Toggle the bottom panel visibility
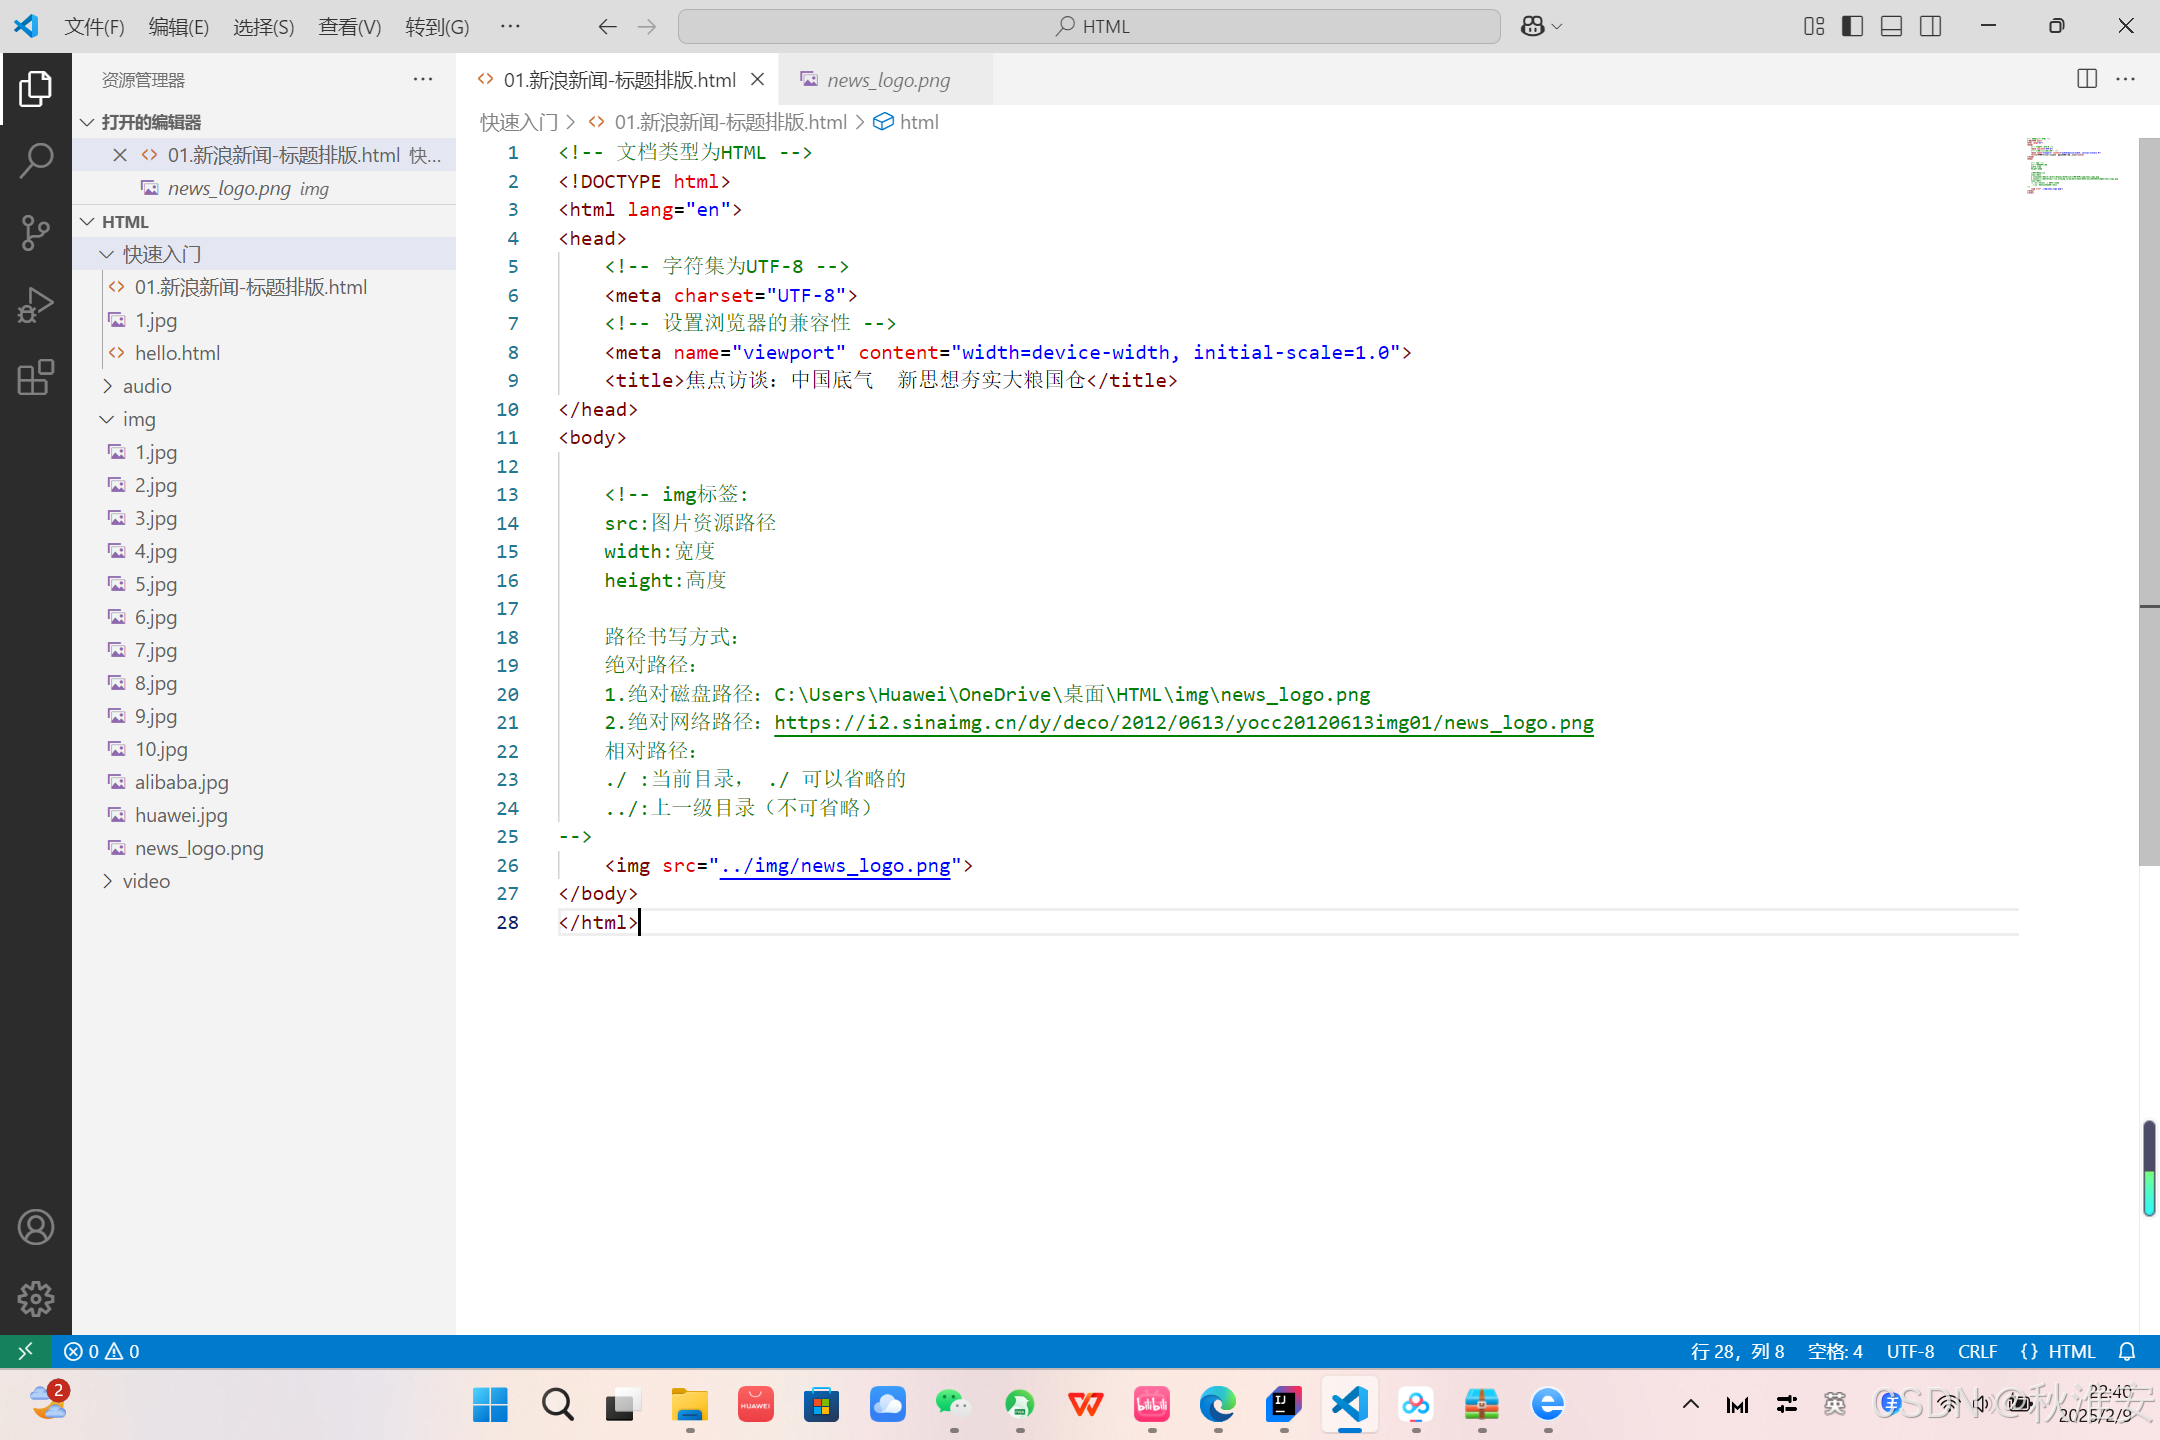Image resolution: width=2160 pixels, height=1440 pixels. pyautogui.click(x=1891, y=27)
